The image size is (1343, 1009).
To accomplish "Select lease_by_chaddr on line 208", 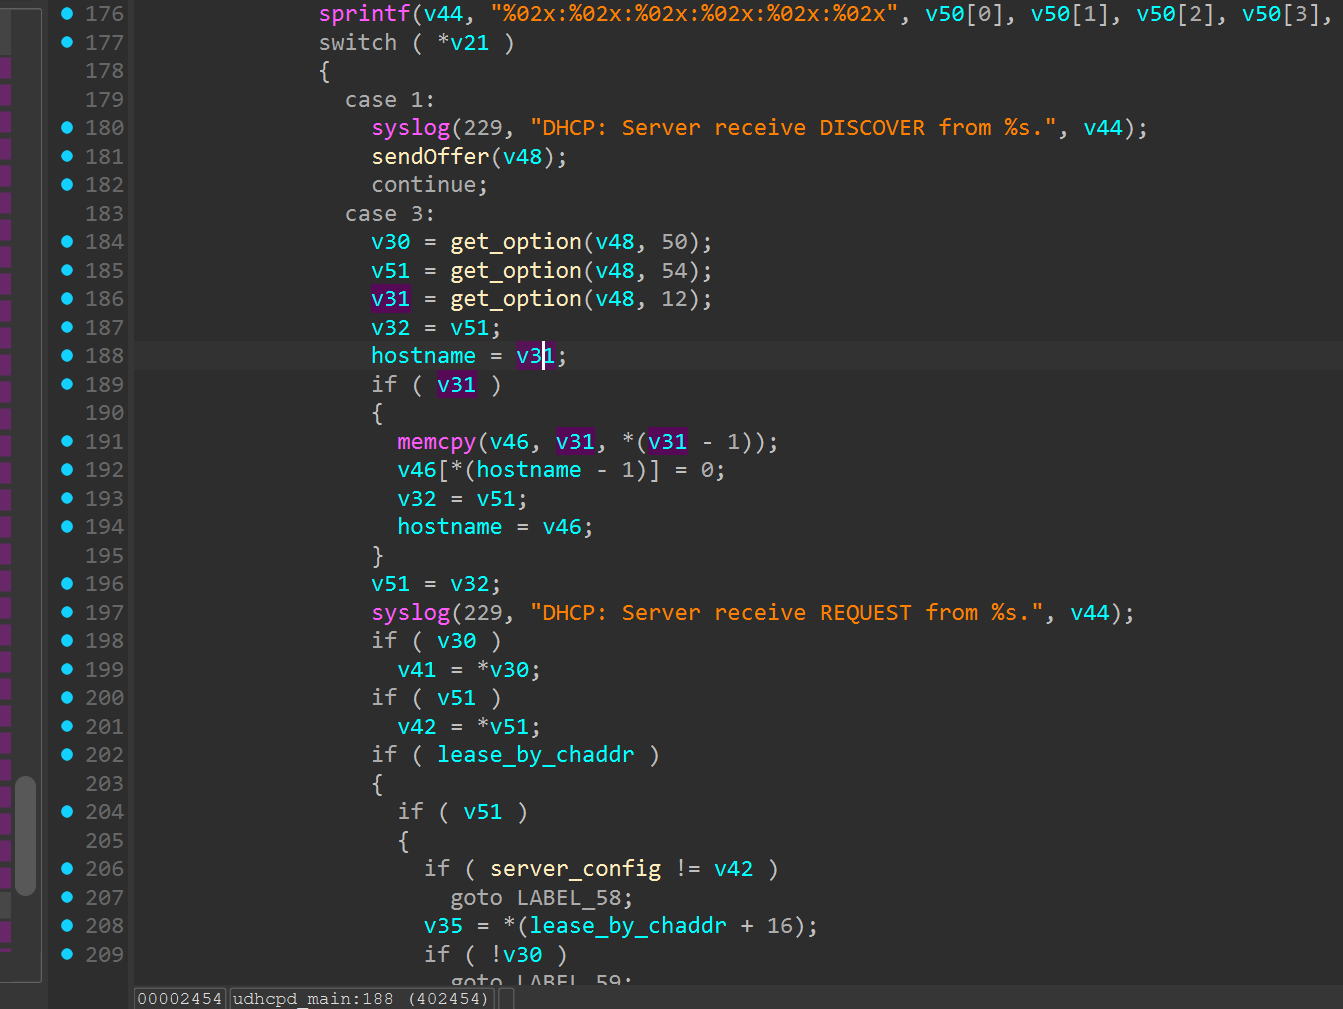I will coord(628,926).
